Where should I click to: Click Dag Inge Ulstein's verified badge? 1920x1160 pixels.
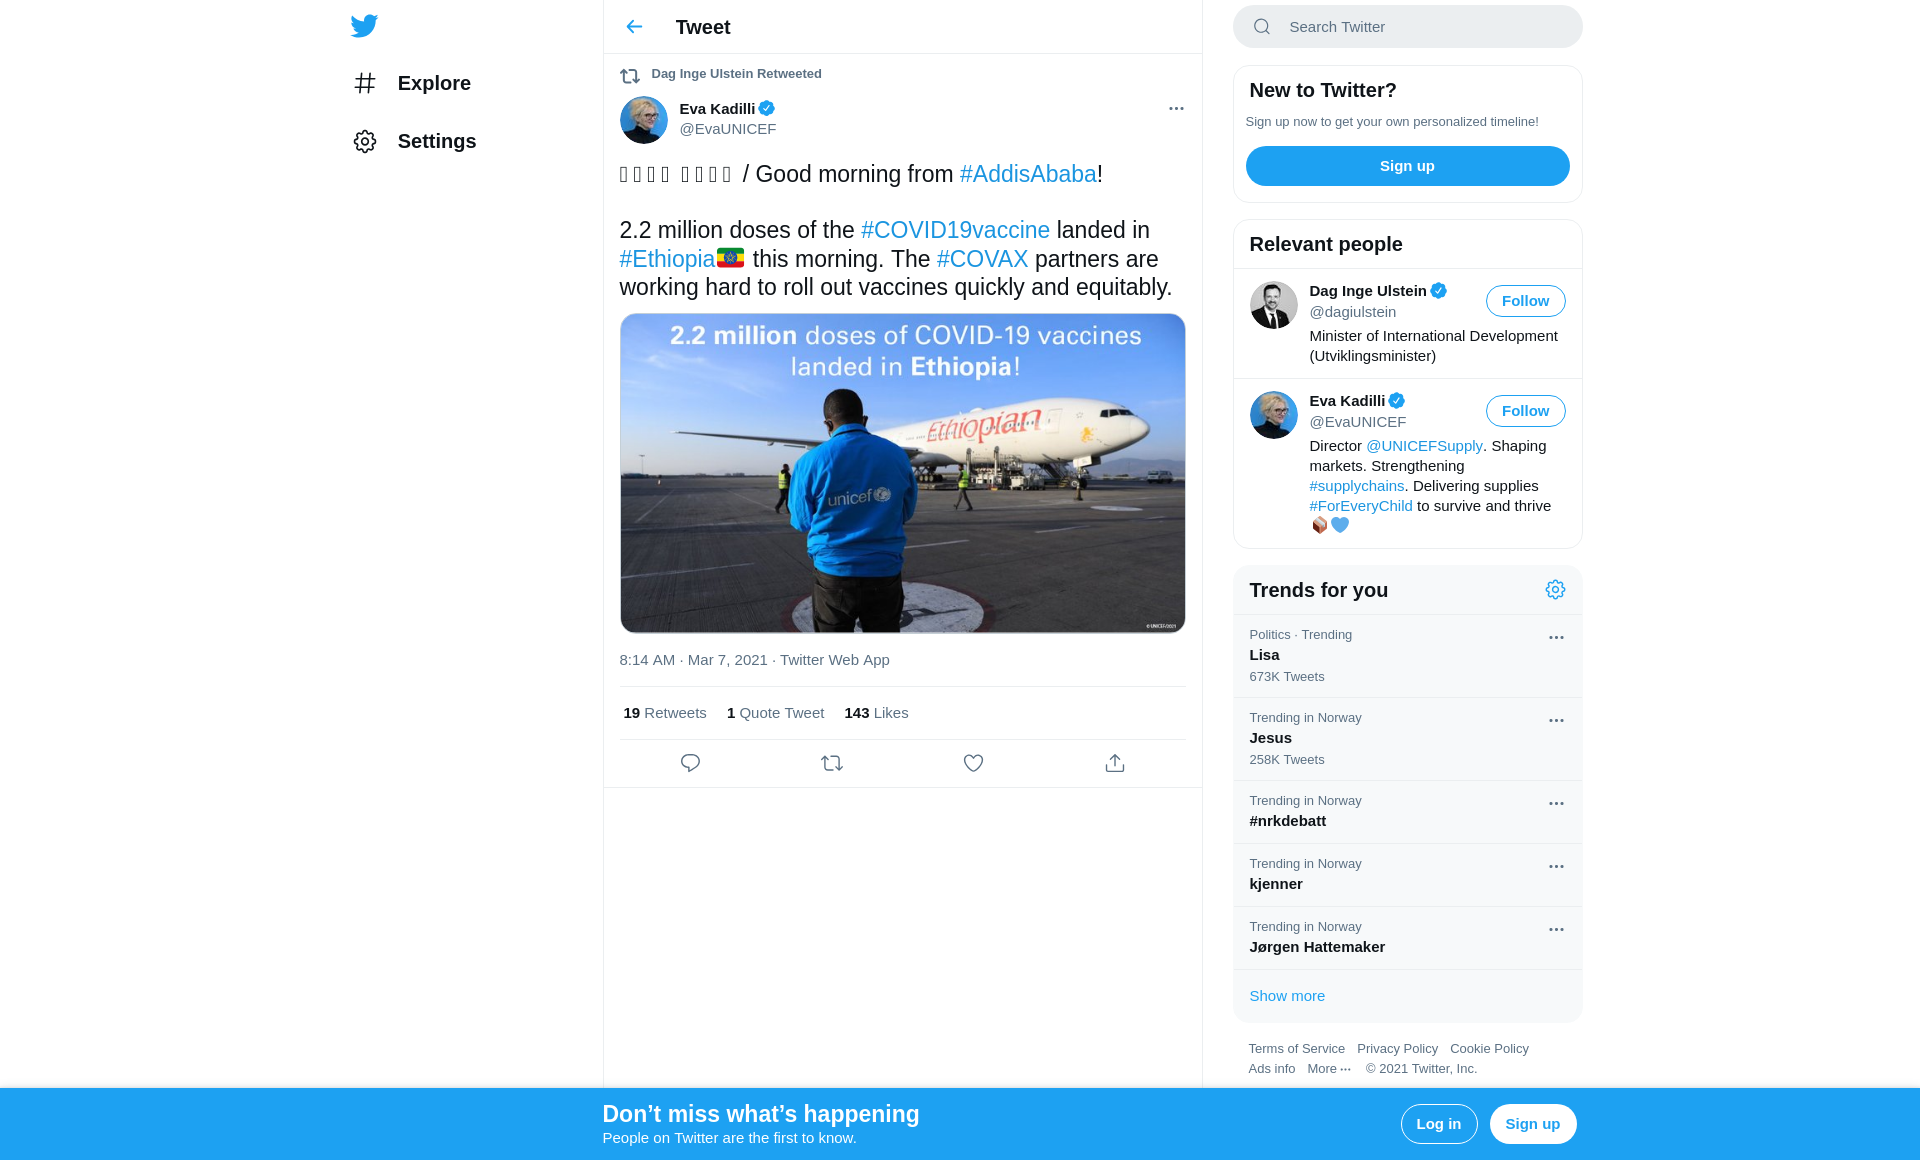(1438, 291)
